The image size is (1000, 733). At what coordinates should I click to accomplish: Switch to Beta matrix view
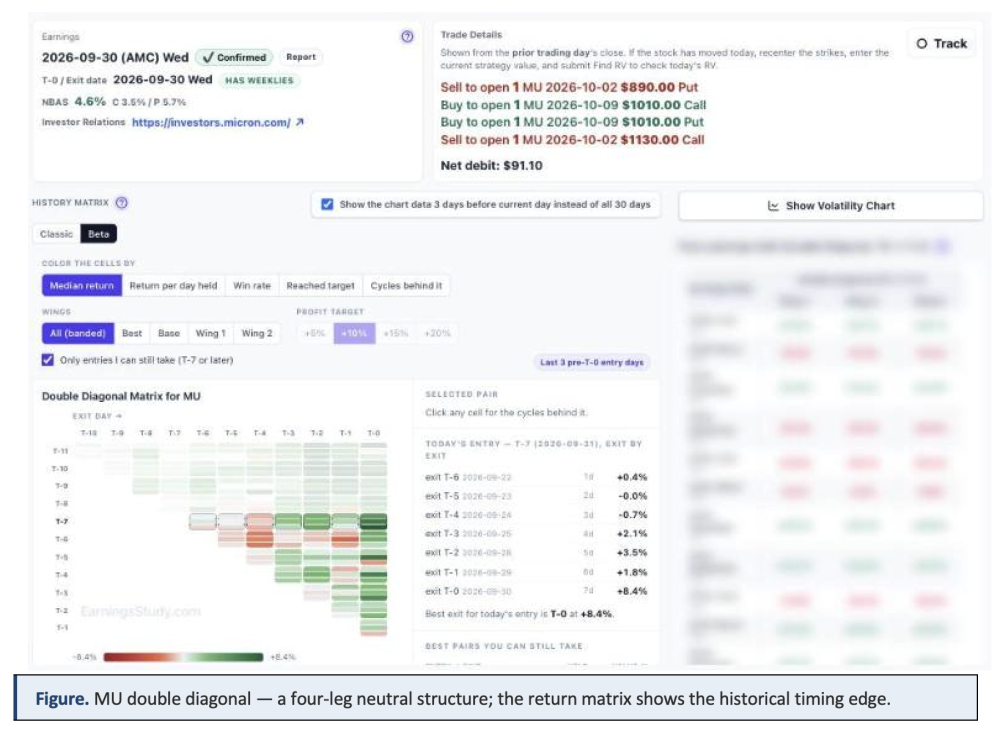98,234
